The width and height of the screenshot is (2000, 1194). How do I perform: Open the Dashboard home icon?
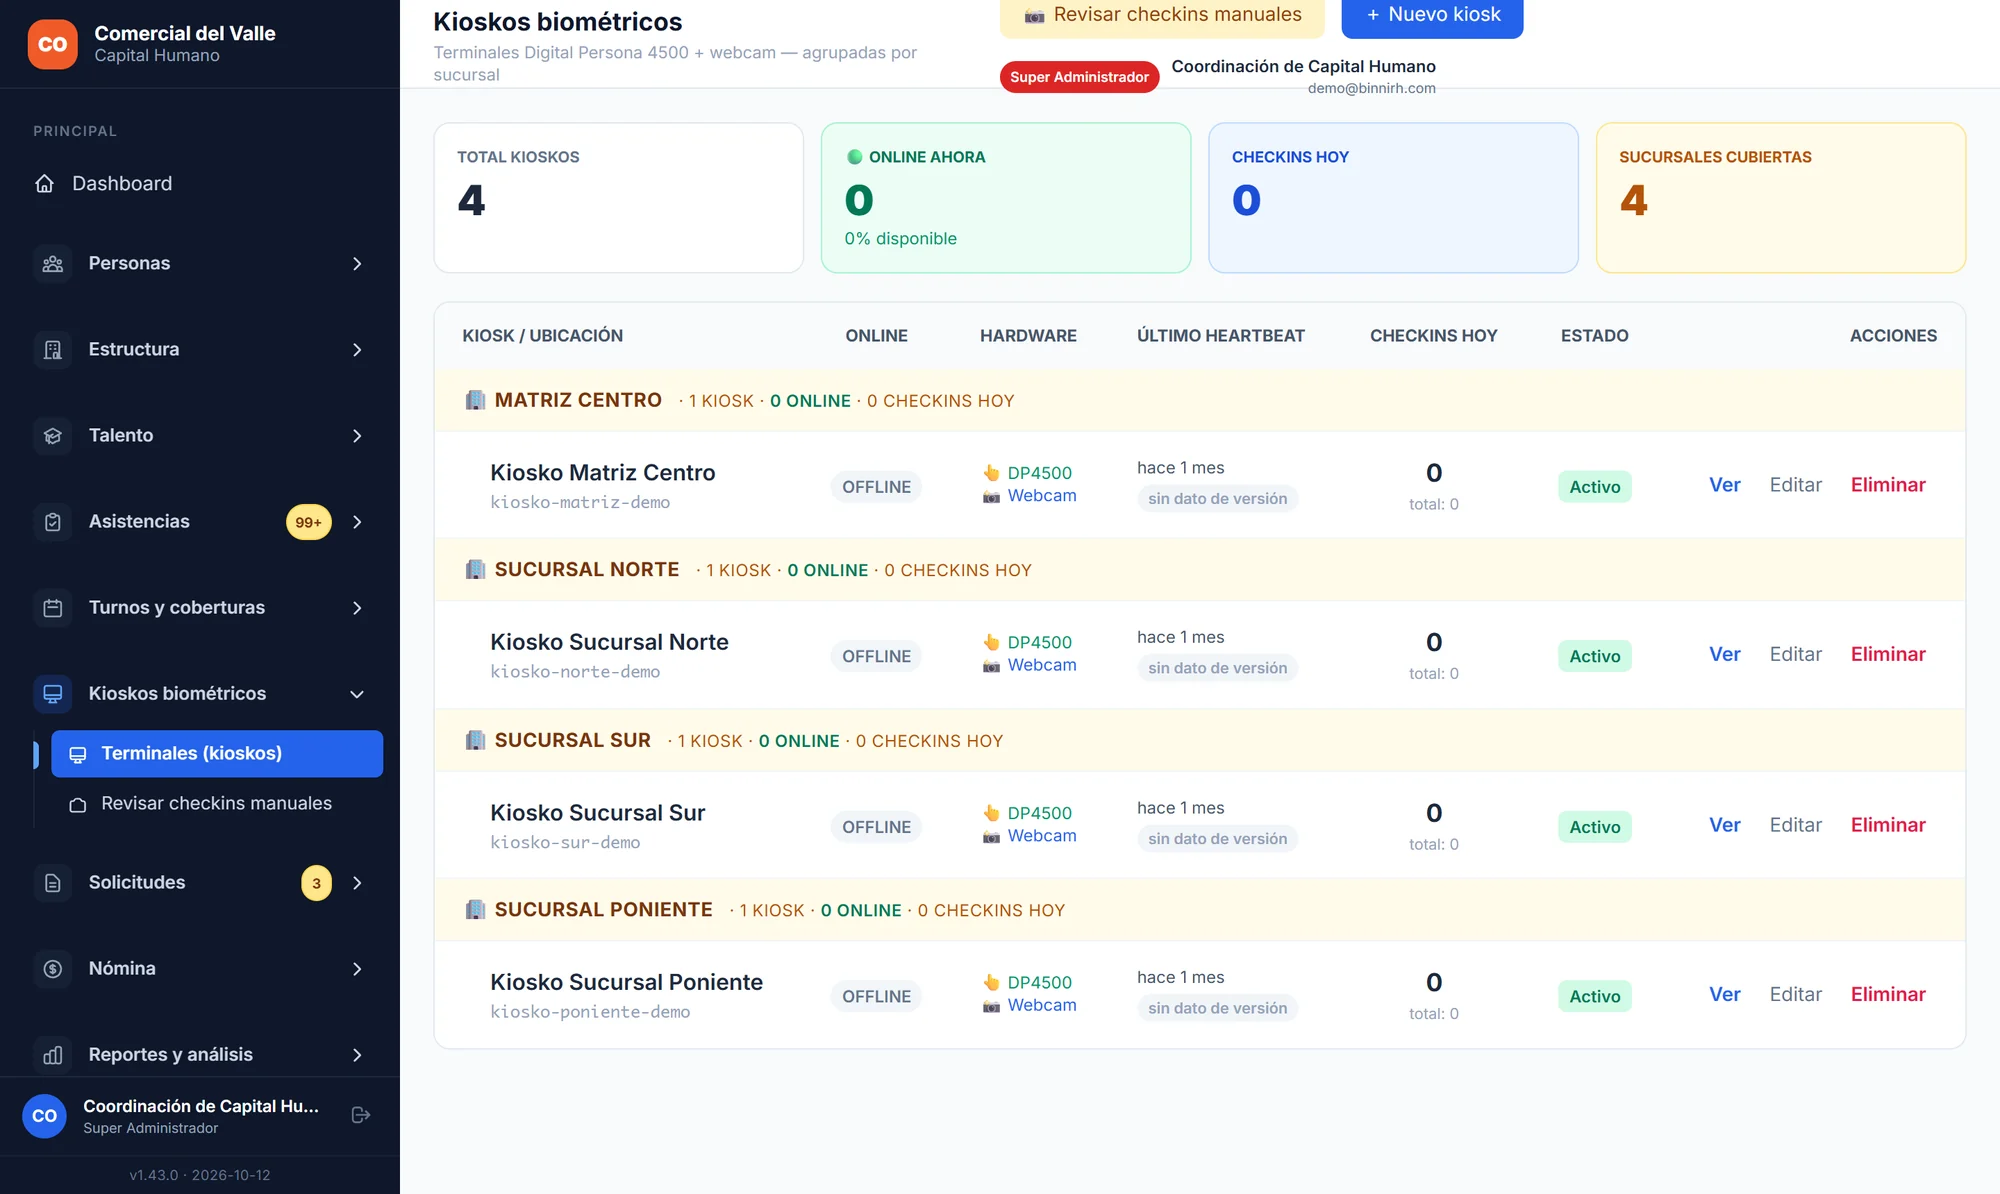(44, 183)
